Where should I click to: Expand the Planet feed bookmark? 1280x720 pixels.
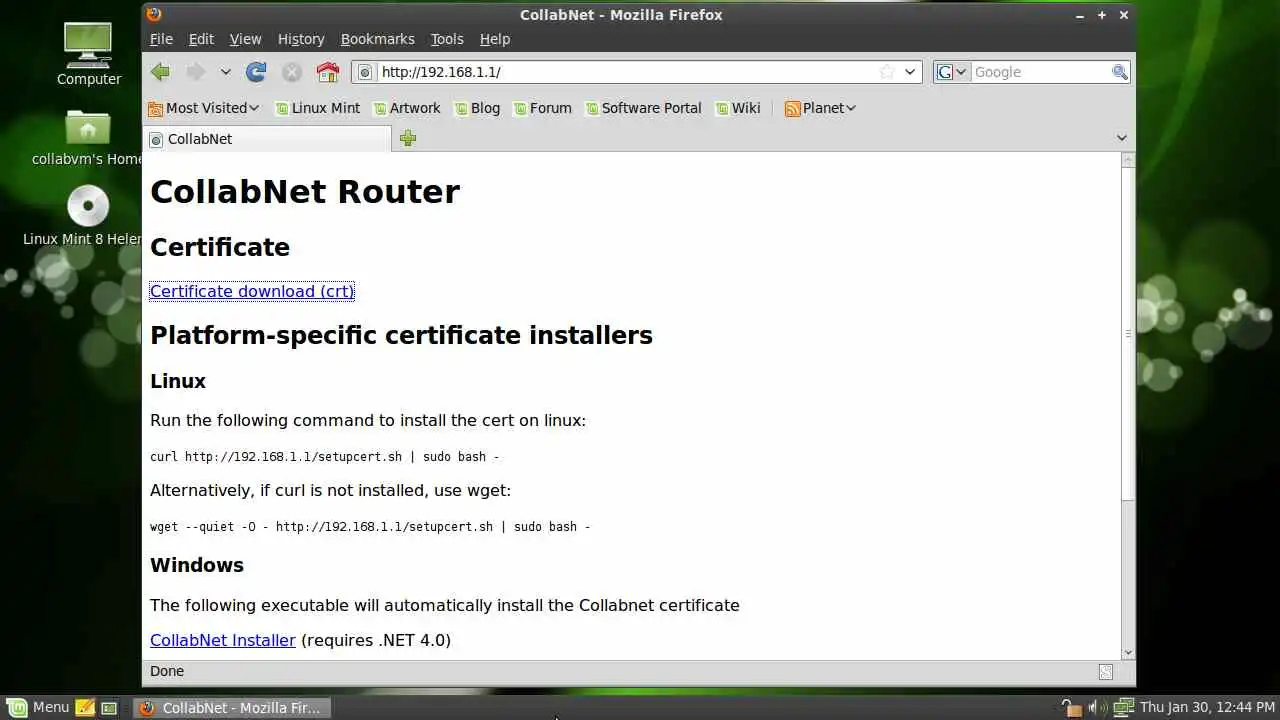tap(820, 108)
